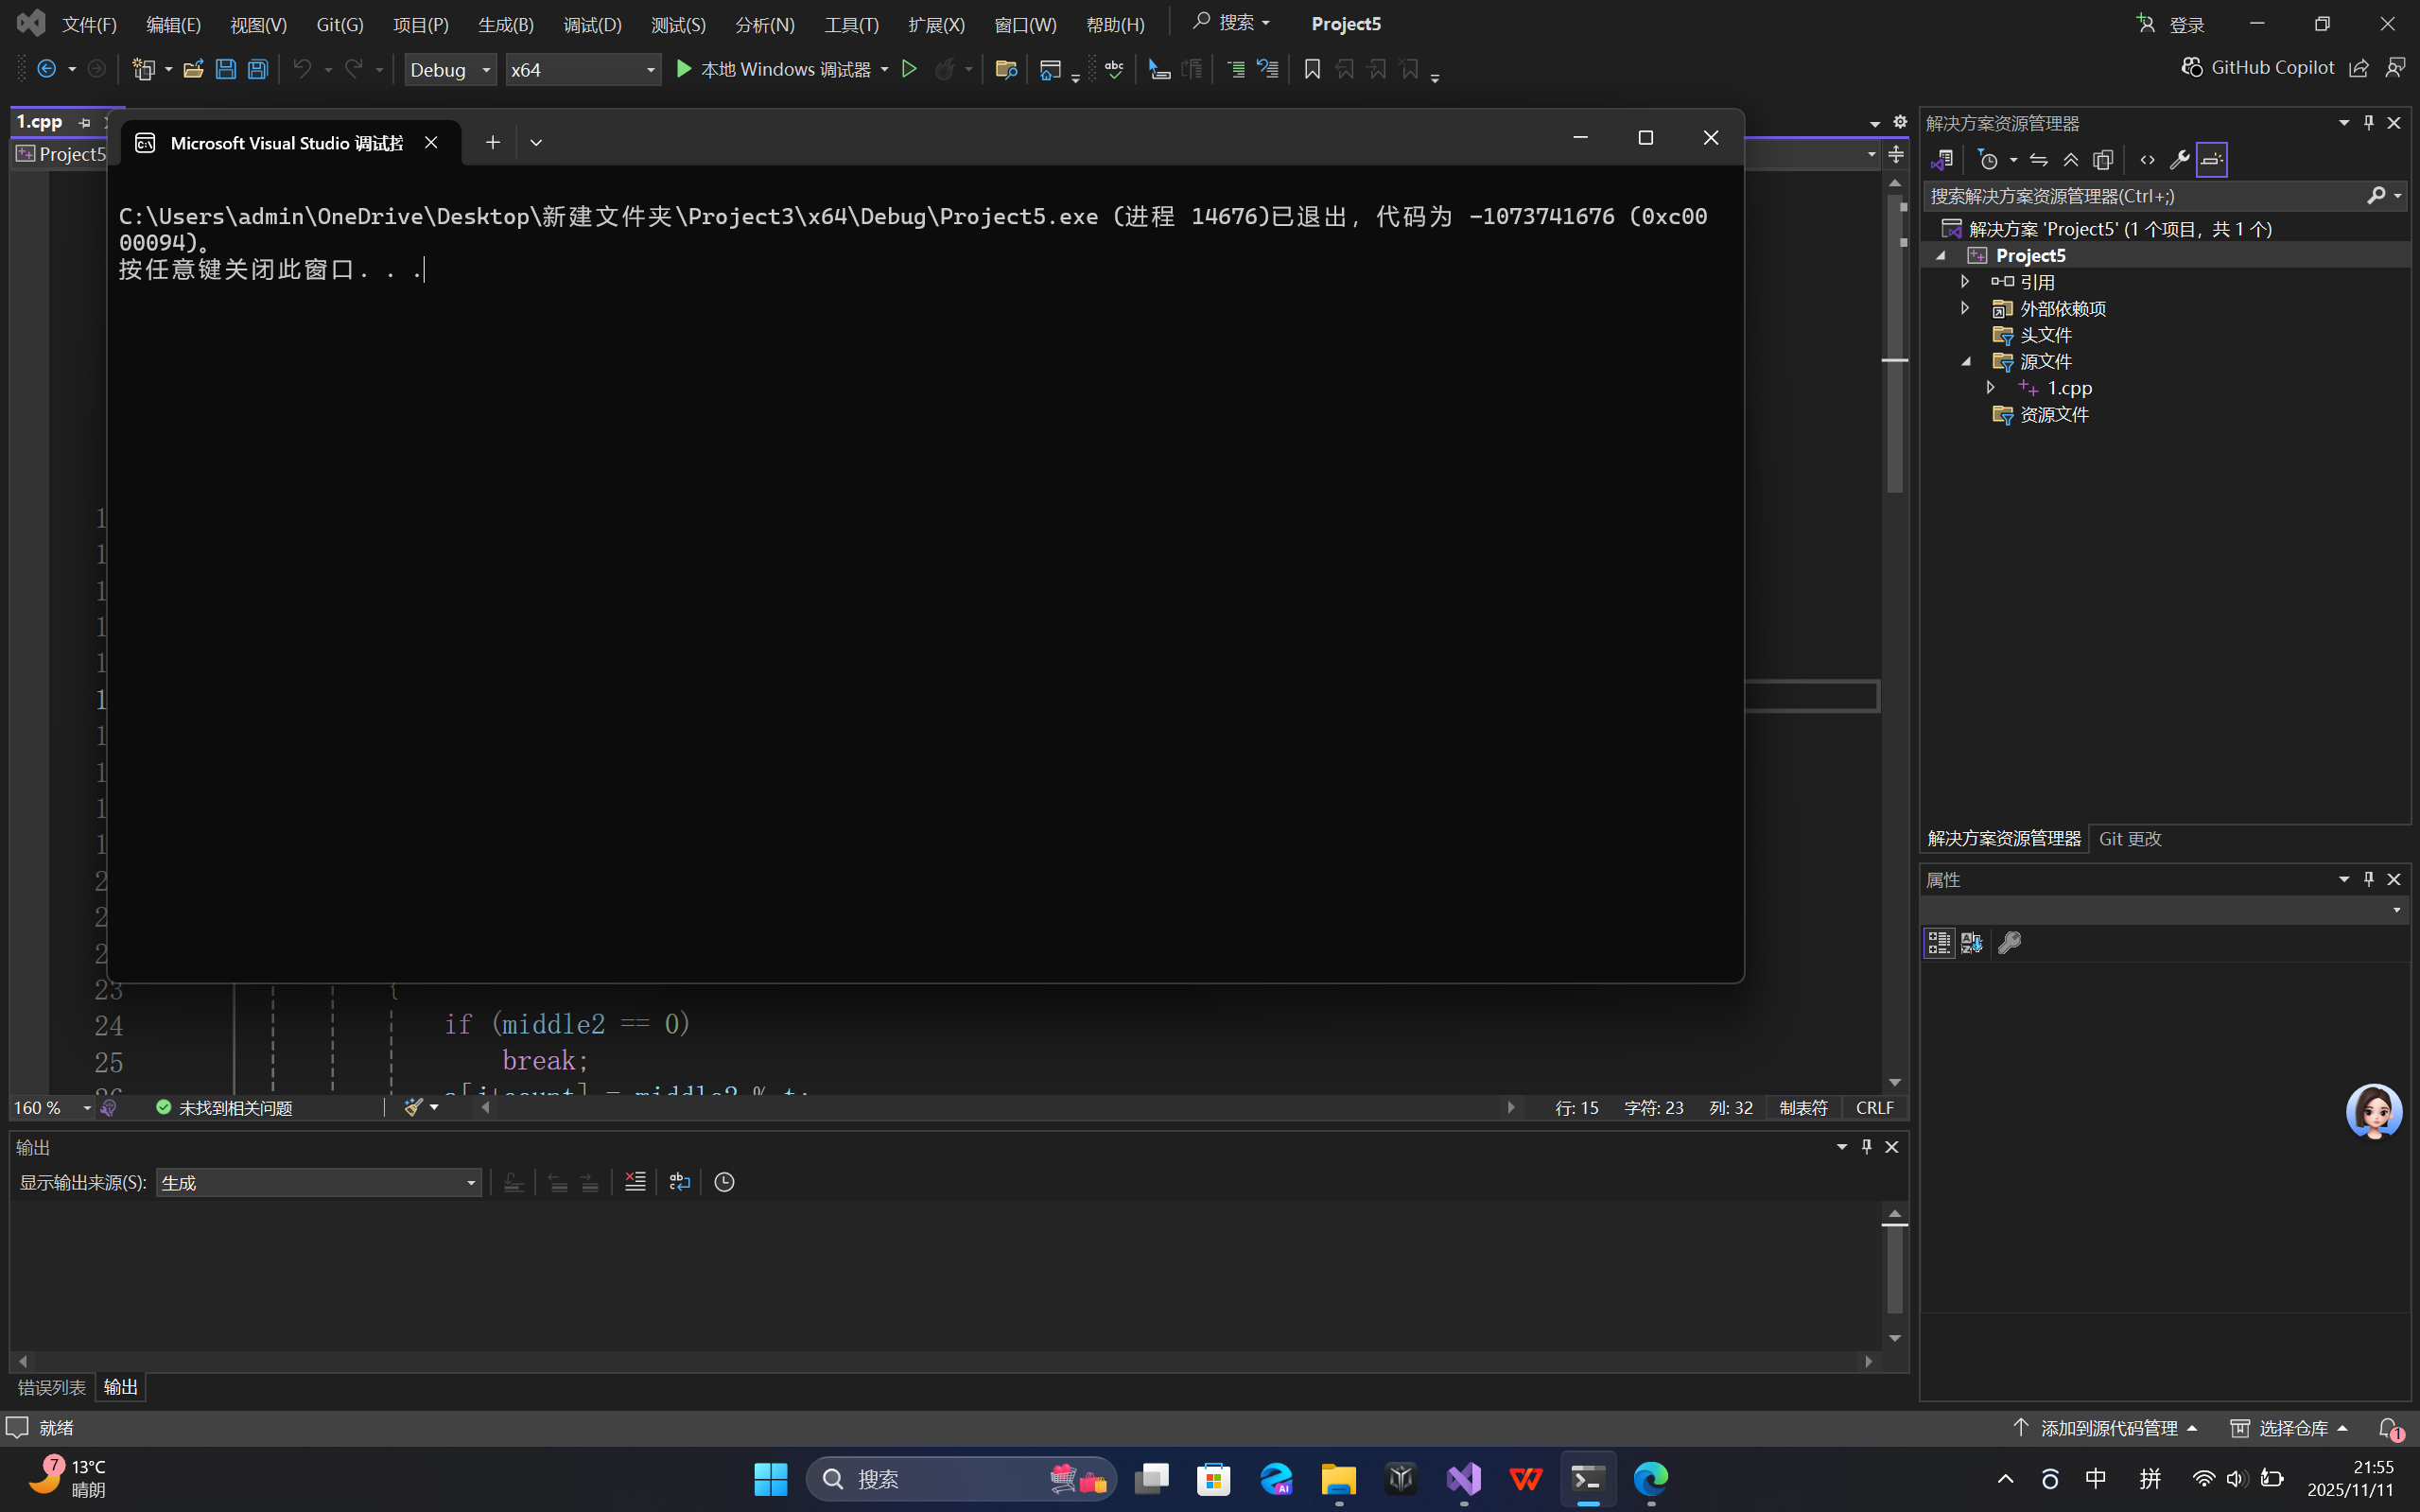
Task: Expand the 外部依赖项 tree node
Action: tap(1965, 308)
